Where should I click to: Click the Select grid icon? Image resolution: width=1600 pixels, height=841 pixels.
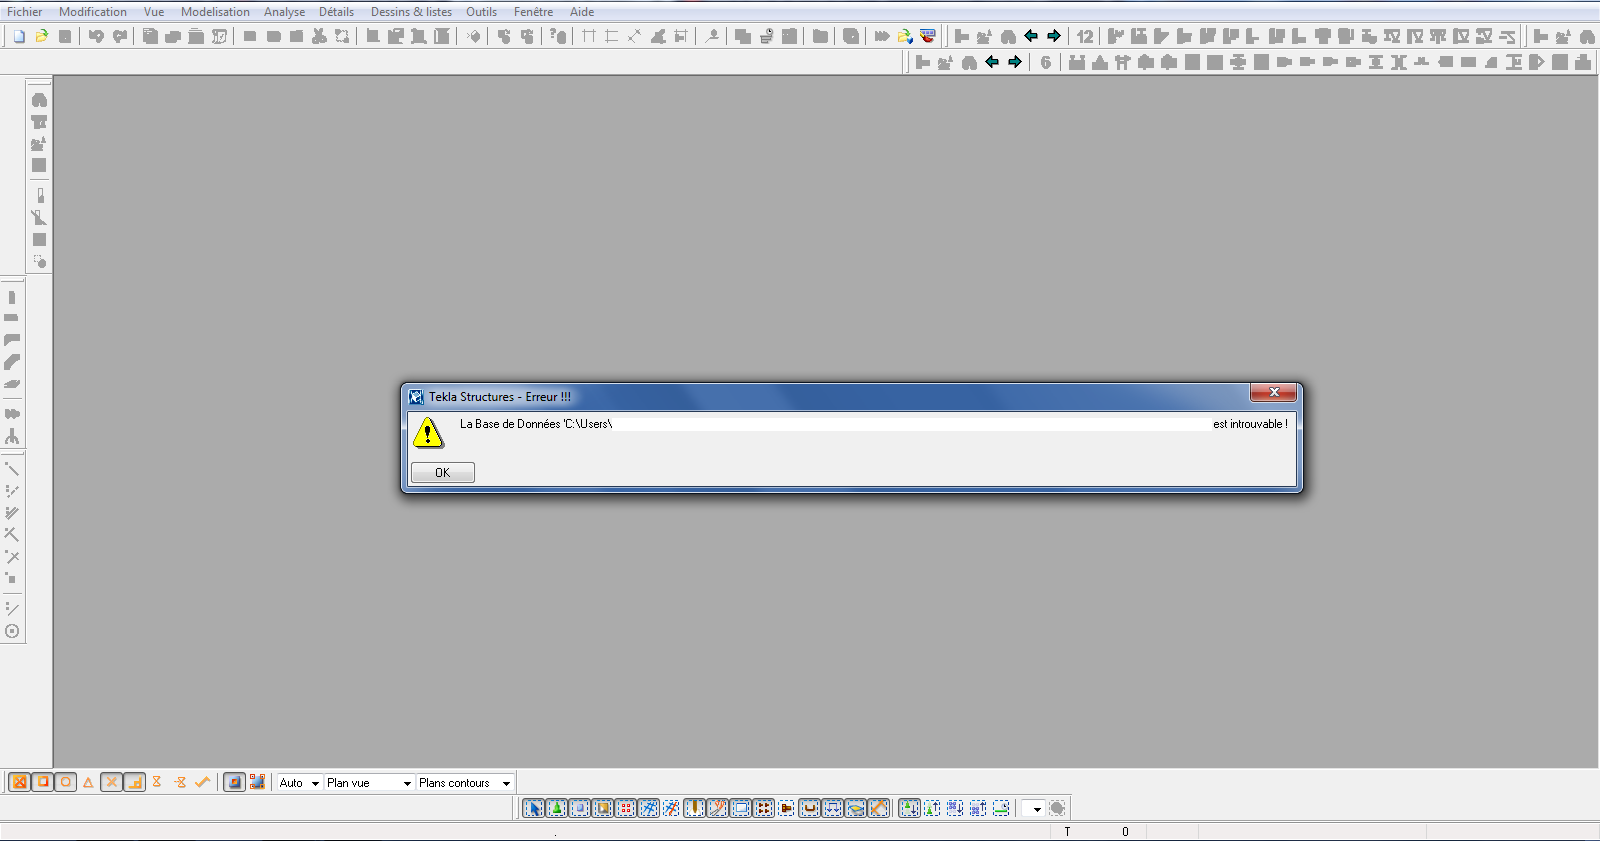click(649, 808)
